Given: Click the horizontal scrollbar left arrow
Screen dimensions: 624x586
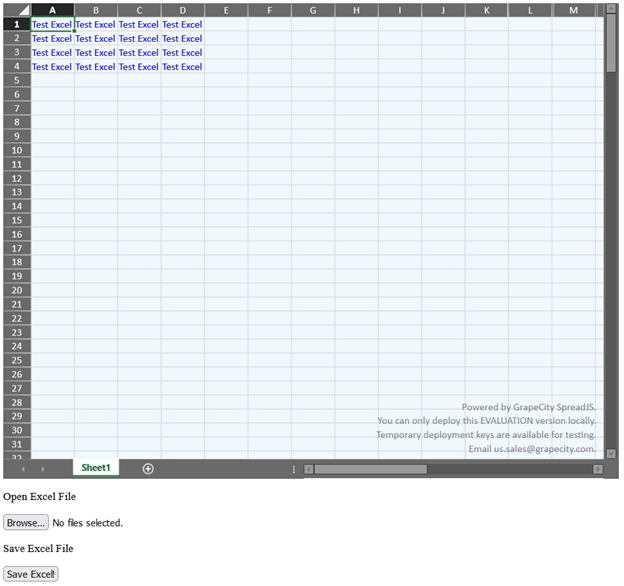Looking at the screenshot, I should coord(308,469).
